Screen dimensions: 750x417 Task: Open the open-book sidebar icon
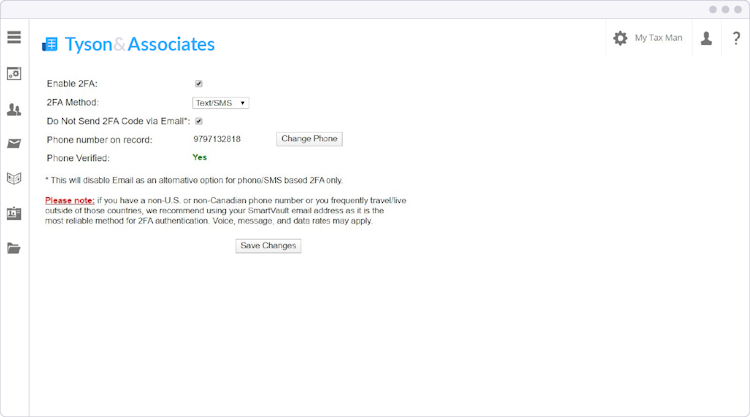[x=14, y=178]
